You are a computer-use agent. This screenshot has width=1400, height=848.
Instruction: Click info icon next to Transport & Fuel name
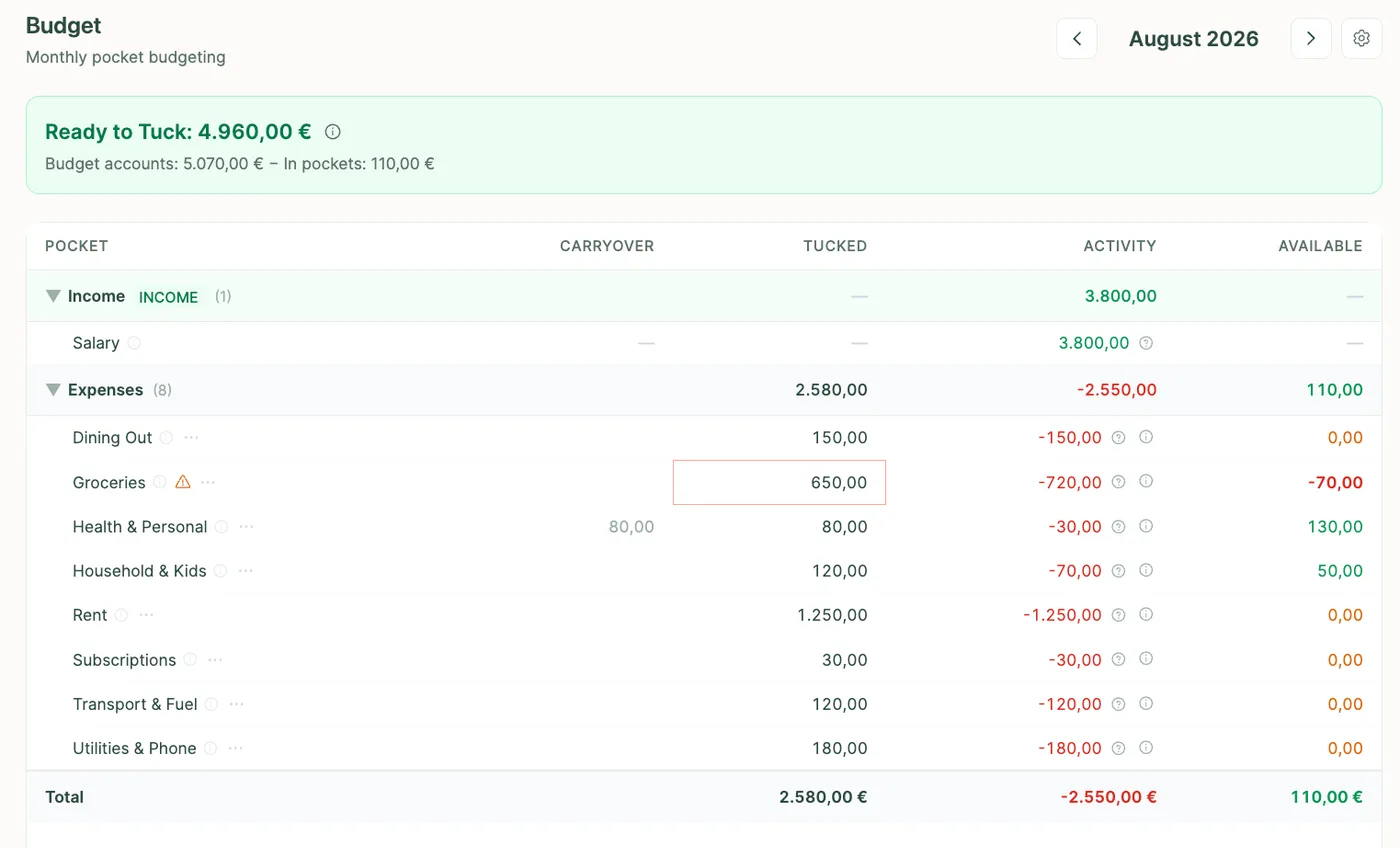pyautogui.click(x=211, y=704)
